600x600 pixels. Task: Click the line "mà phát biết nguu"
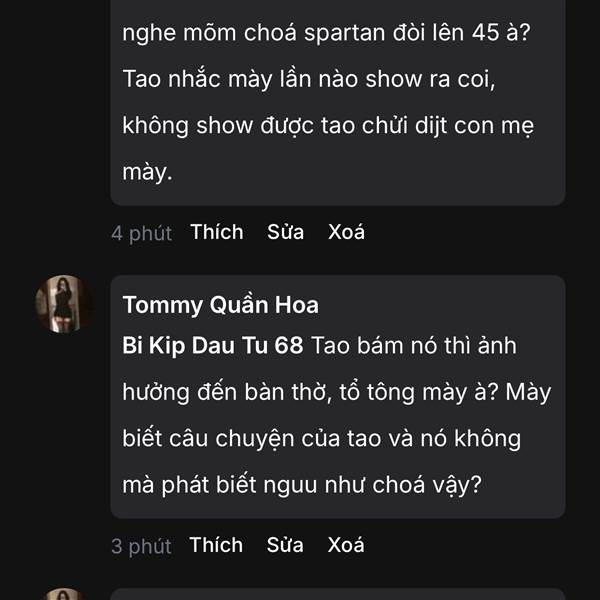coord(302,484)
